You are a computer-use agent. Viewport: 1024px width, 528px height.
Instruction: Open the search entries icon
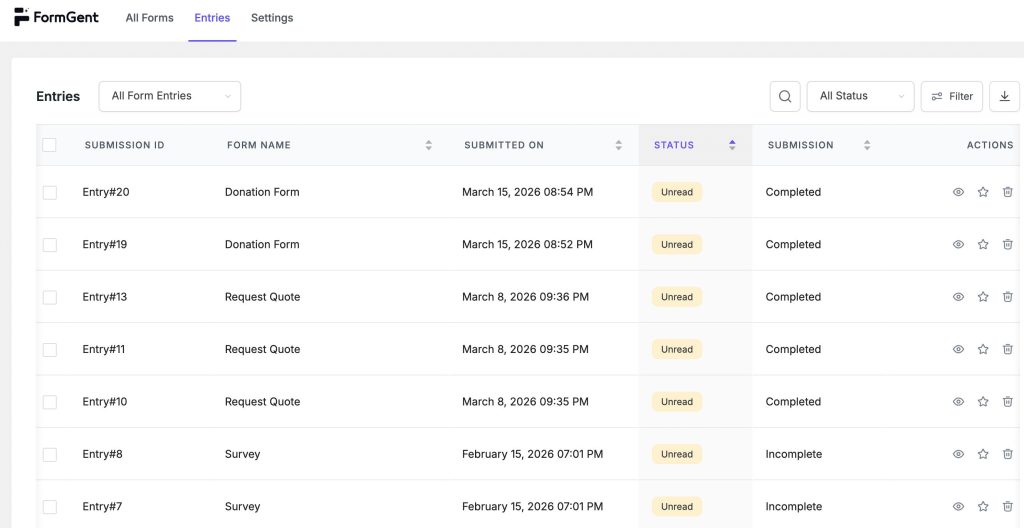pos(785,96)
